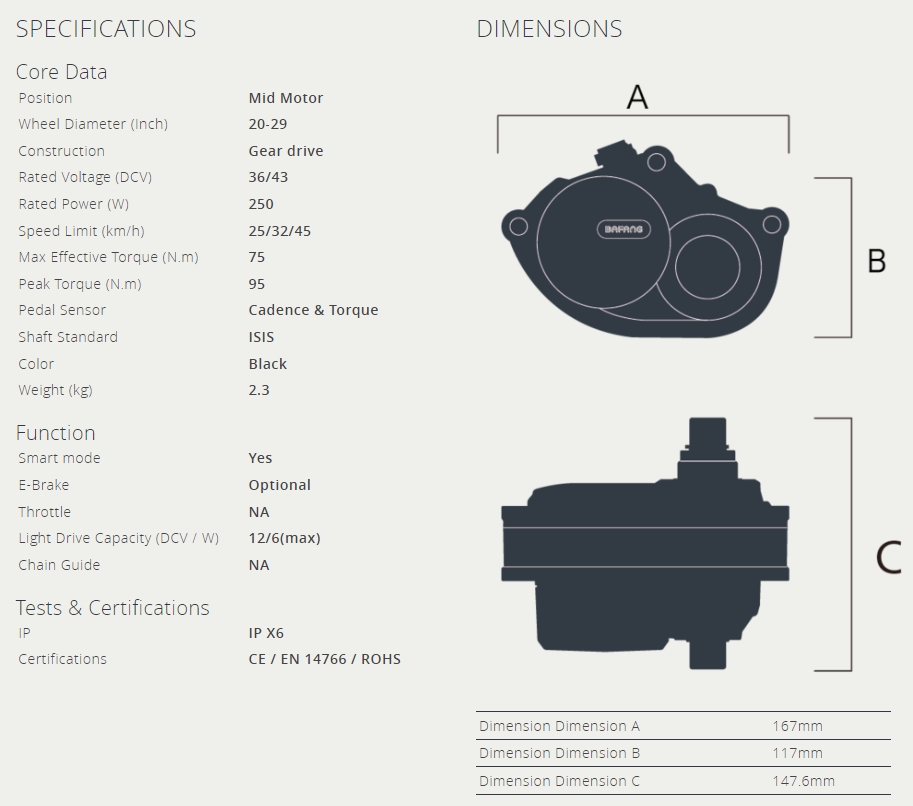Click the Mid Motor position value

[286, 98]
